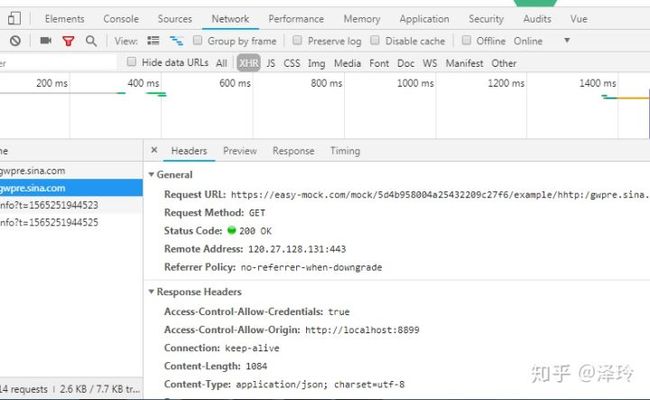Screen dimensions: 650x400
Task: Open network search magnifier
Action: (91, 41)
